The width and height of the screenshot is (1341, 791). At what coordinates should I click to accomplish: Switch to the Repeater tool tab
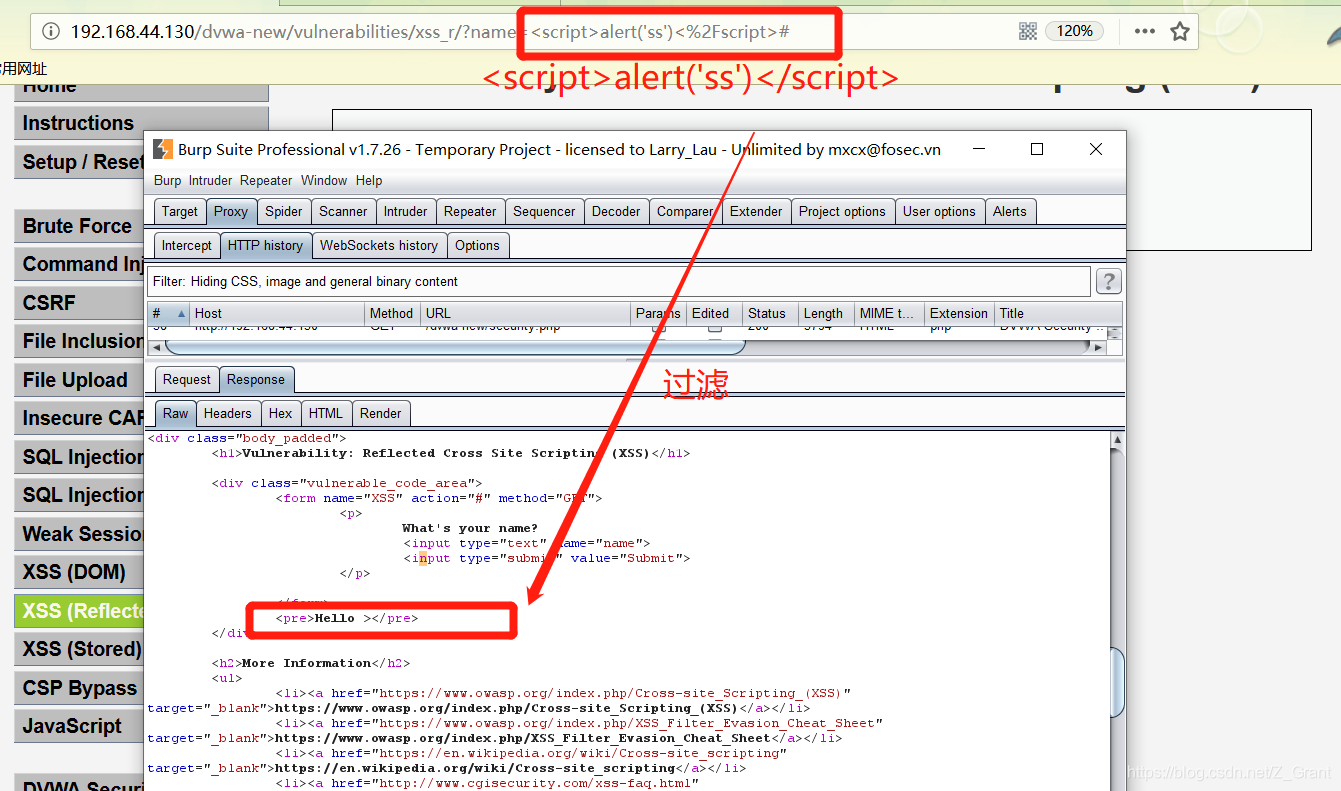pos(470,211)
